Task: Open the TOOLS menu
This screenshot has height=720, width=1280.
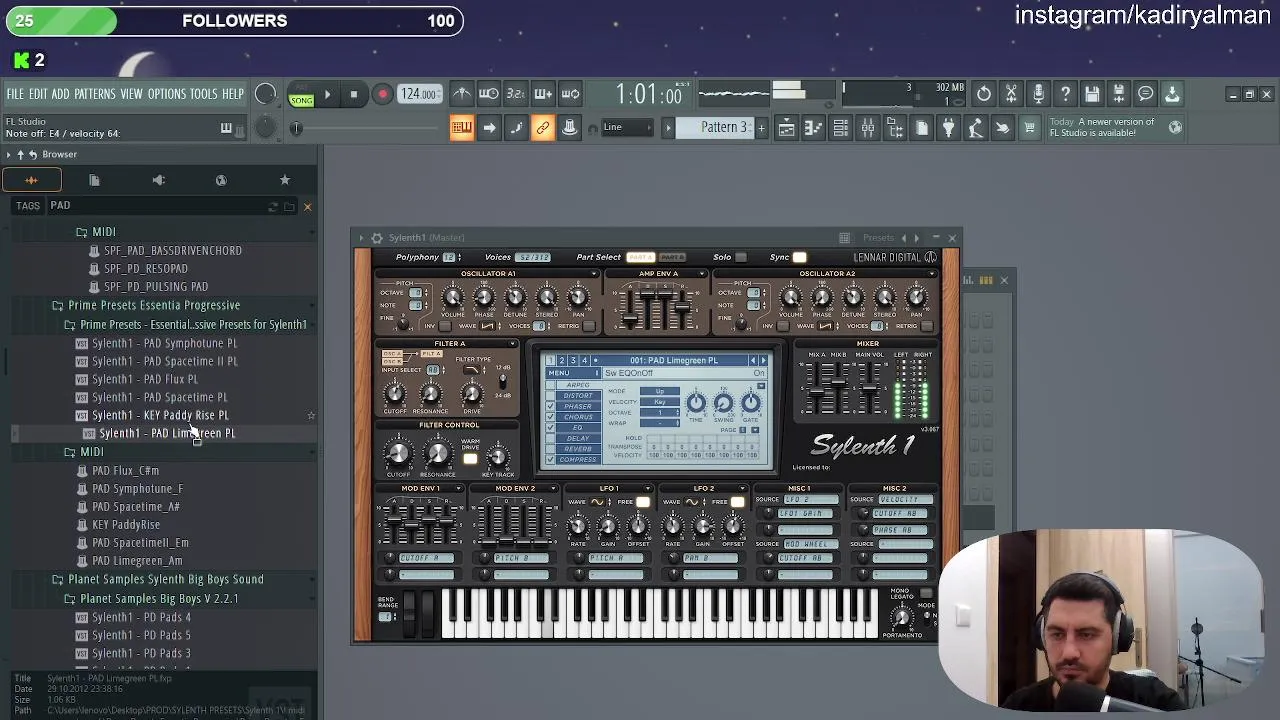Action: point(203,94)
